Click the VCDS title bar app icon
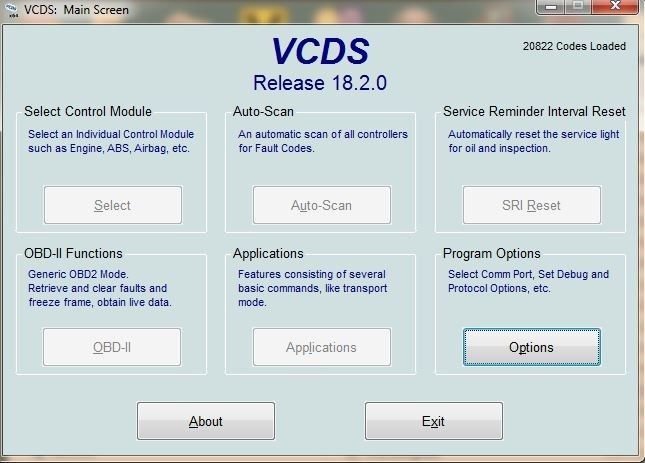This screenshot has height=463, width=645. [13, 9]
